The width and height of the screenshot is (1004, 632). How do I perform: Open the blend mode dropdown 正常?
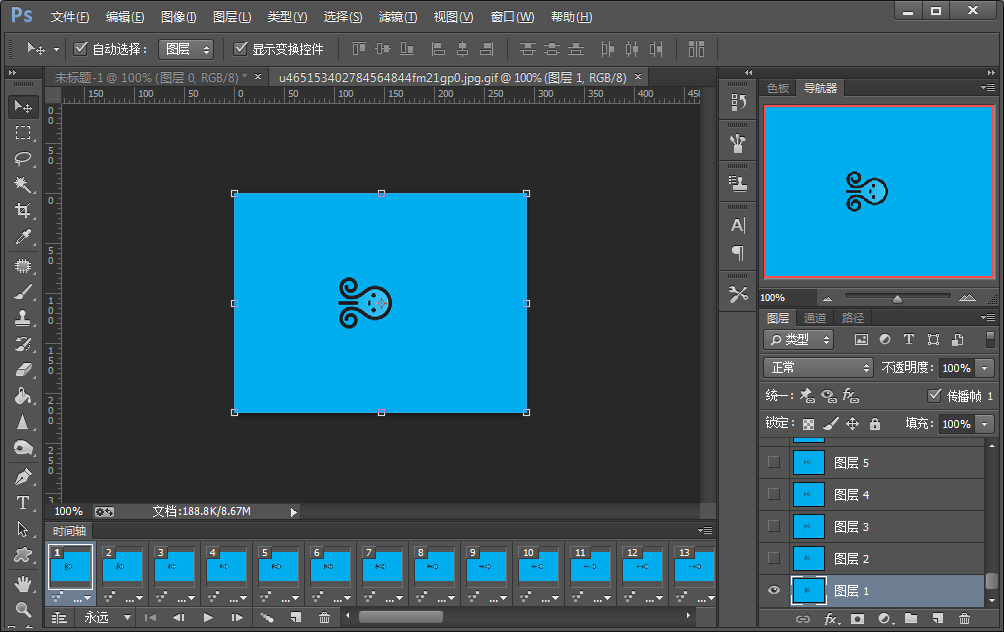(x=818, y=368)
